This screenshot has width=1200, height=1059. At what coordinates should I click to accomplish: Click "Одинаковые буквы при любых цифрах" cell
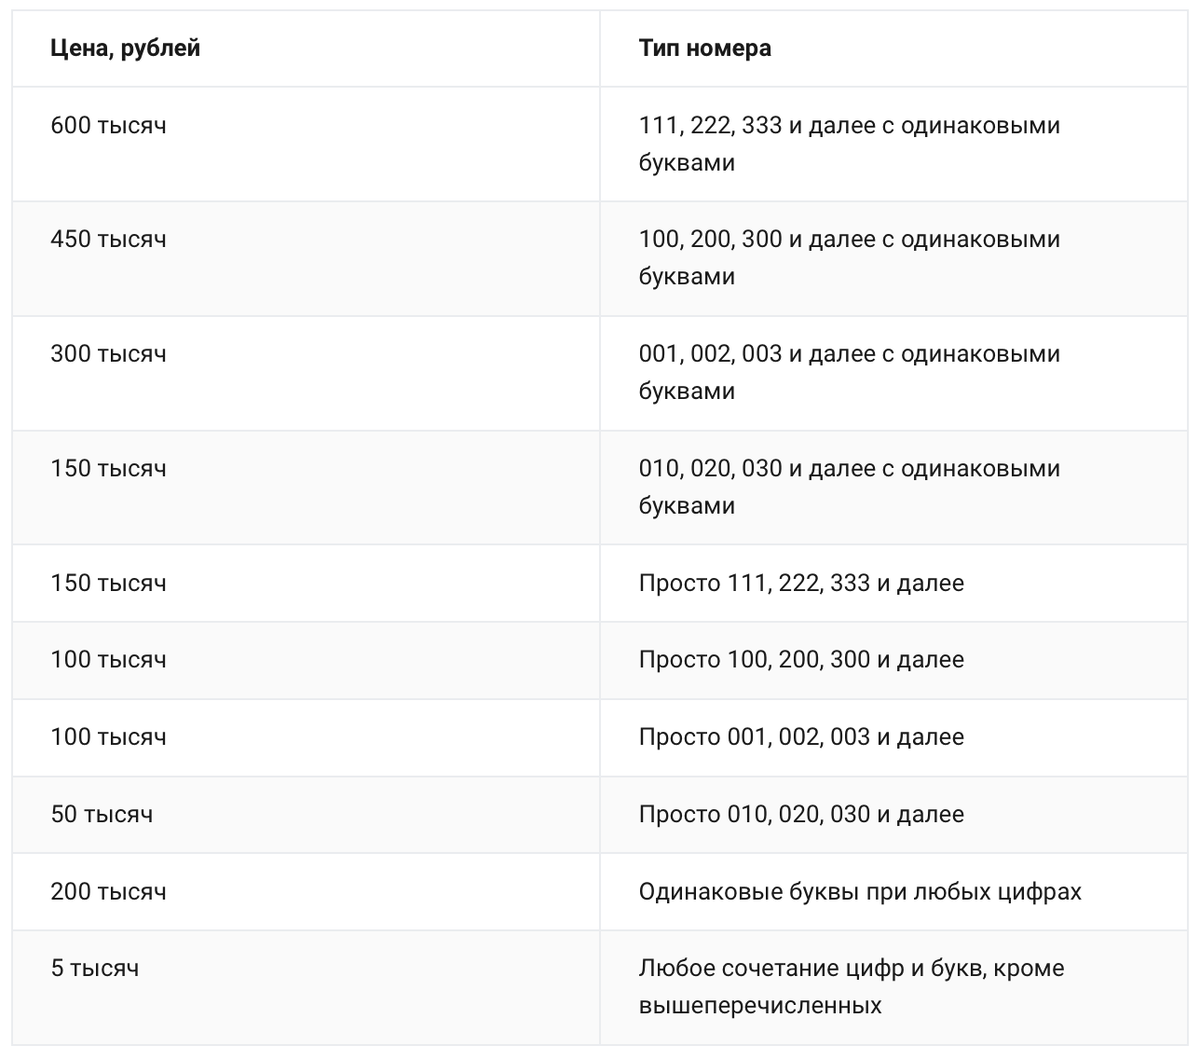tap(860, 891)
